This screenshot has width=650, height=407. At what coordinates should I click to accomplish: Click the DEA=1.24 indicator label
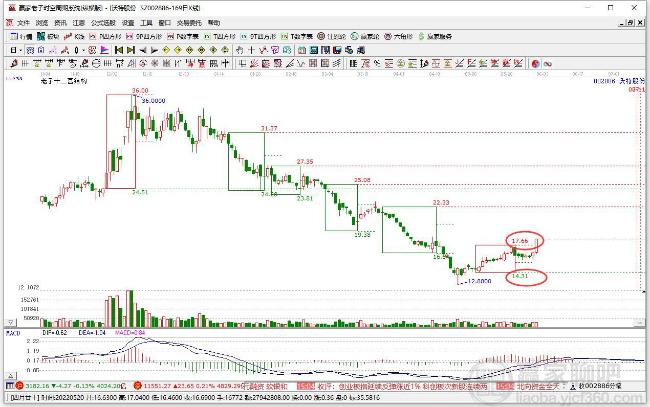point(92,332)
